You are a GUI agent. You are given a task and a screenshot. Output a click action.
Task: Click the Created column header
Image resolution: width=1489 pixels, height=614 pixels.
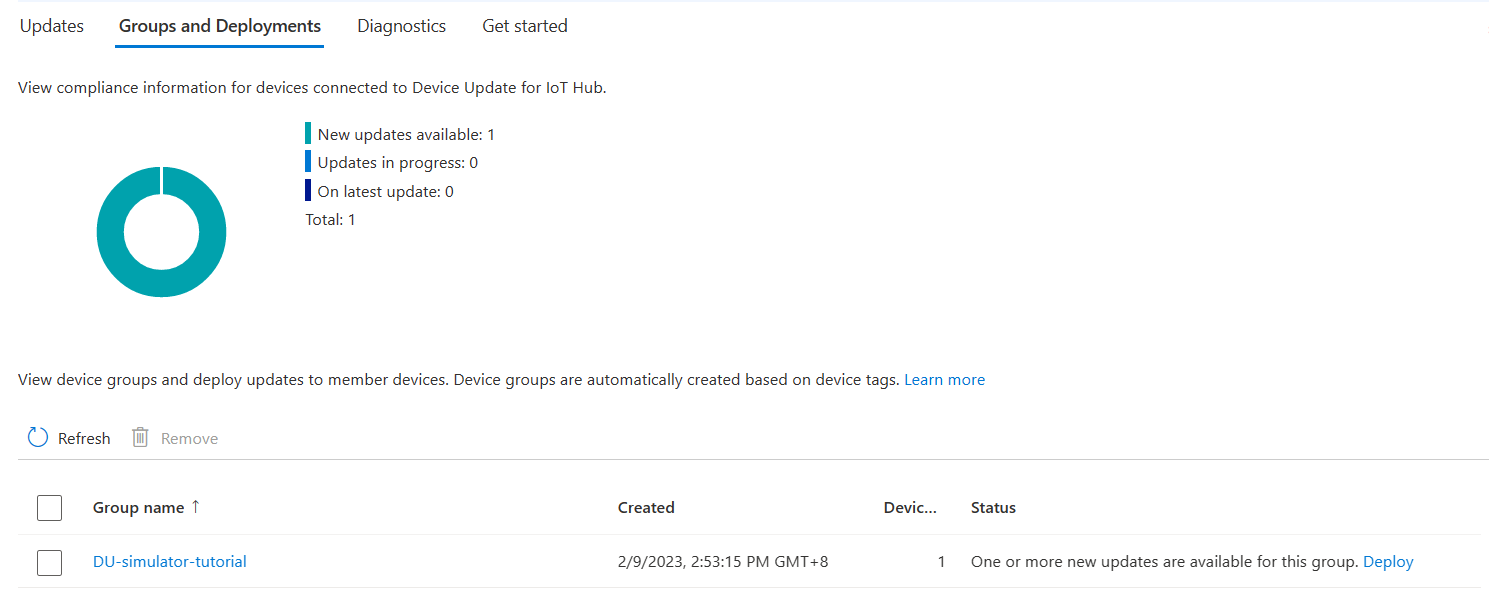click(x=645, y=507)
